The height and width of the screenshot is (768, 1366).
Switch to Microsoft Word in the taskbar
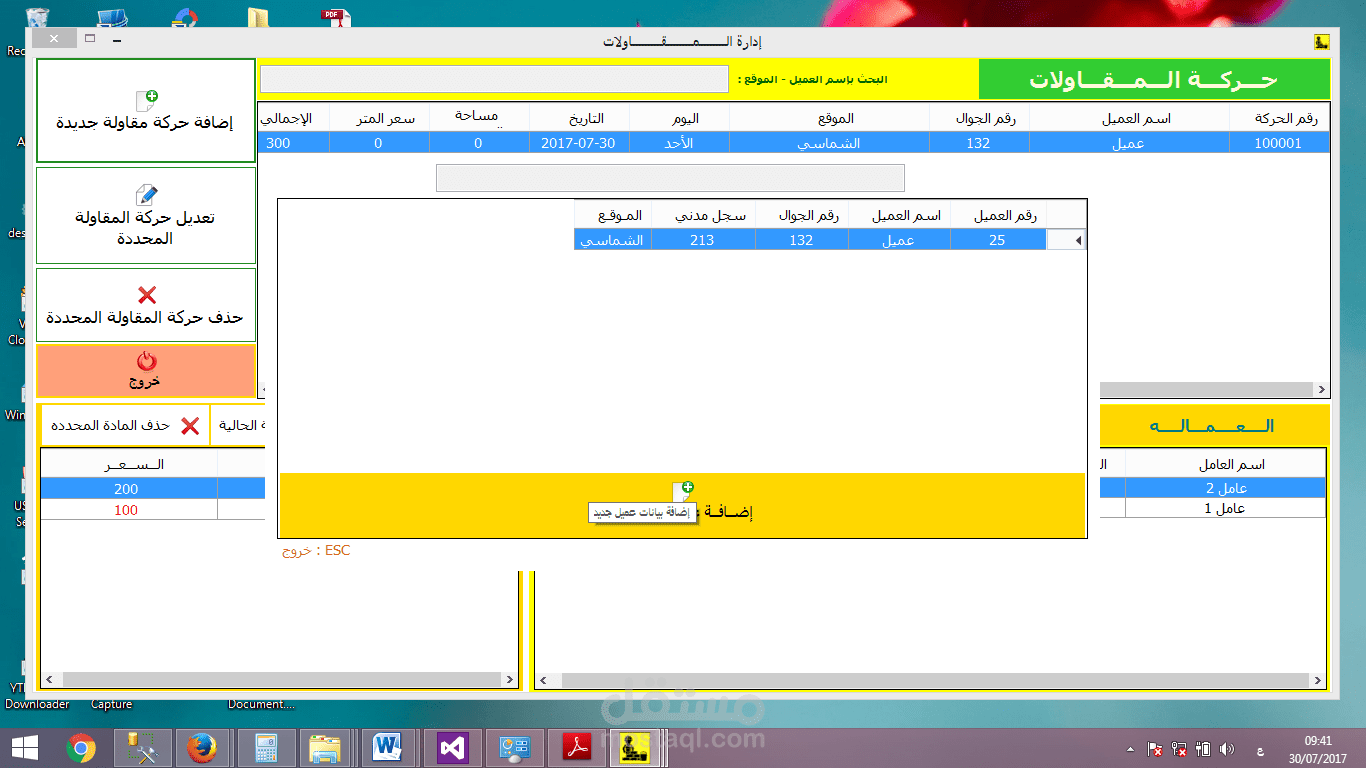(x=389, y=747)
